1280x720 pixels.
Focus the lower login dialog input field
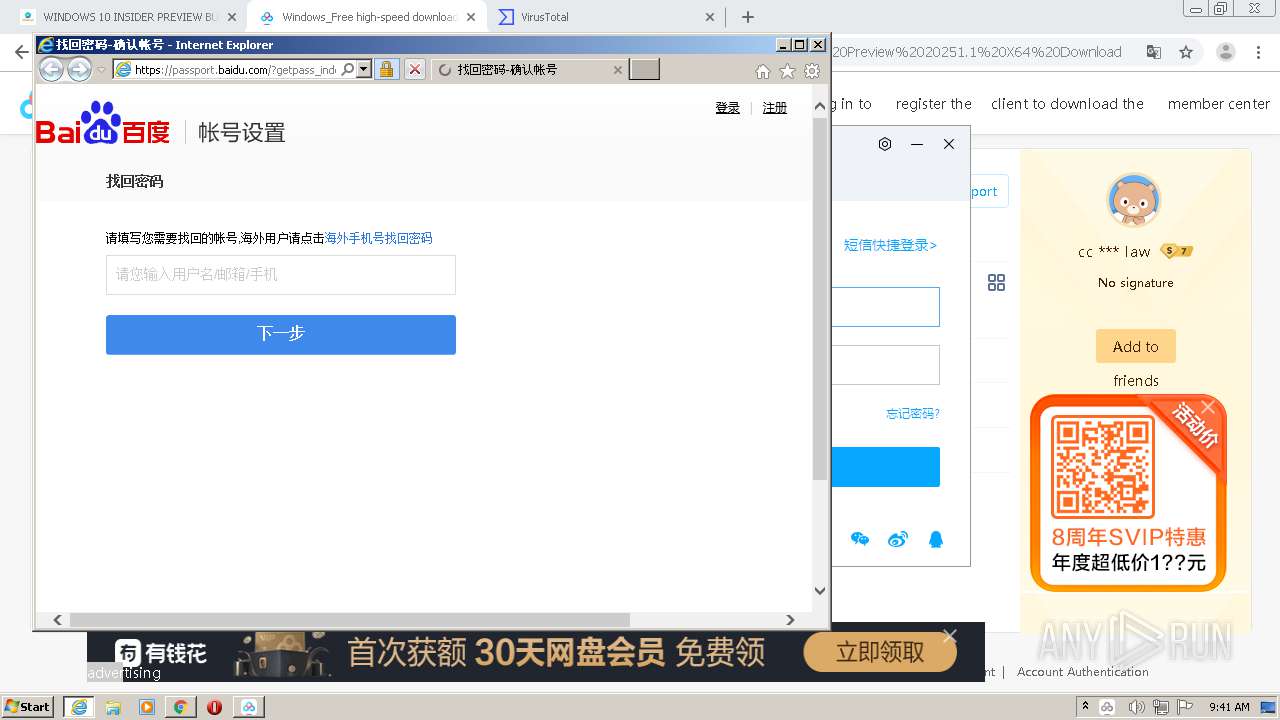click(x=886, y=365)
